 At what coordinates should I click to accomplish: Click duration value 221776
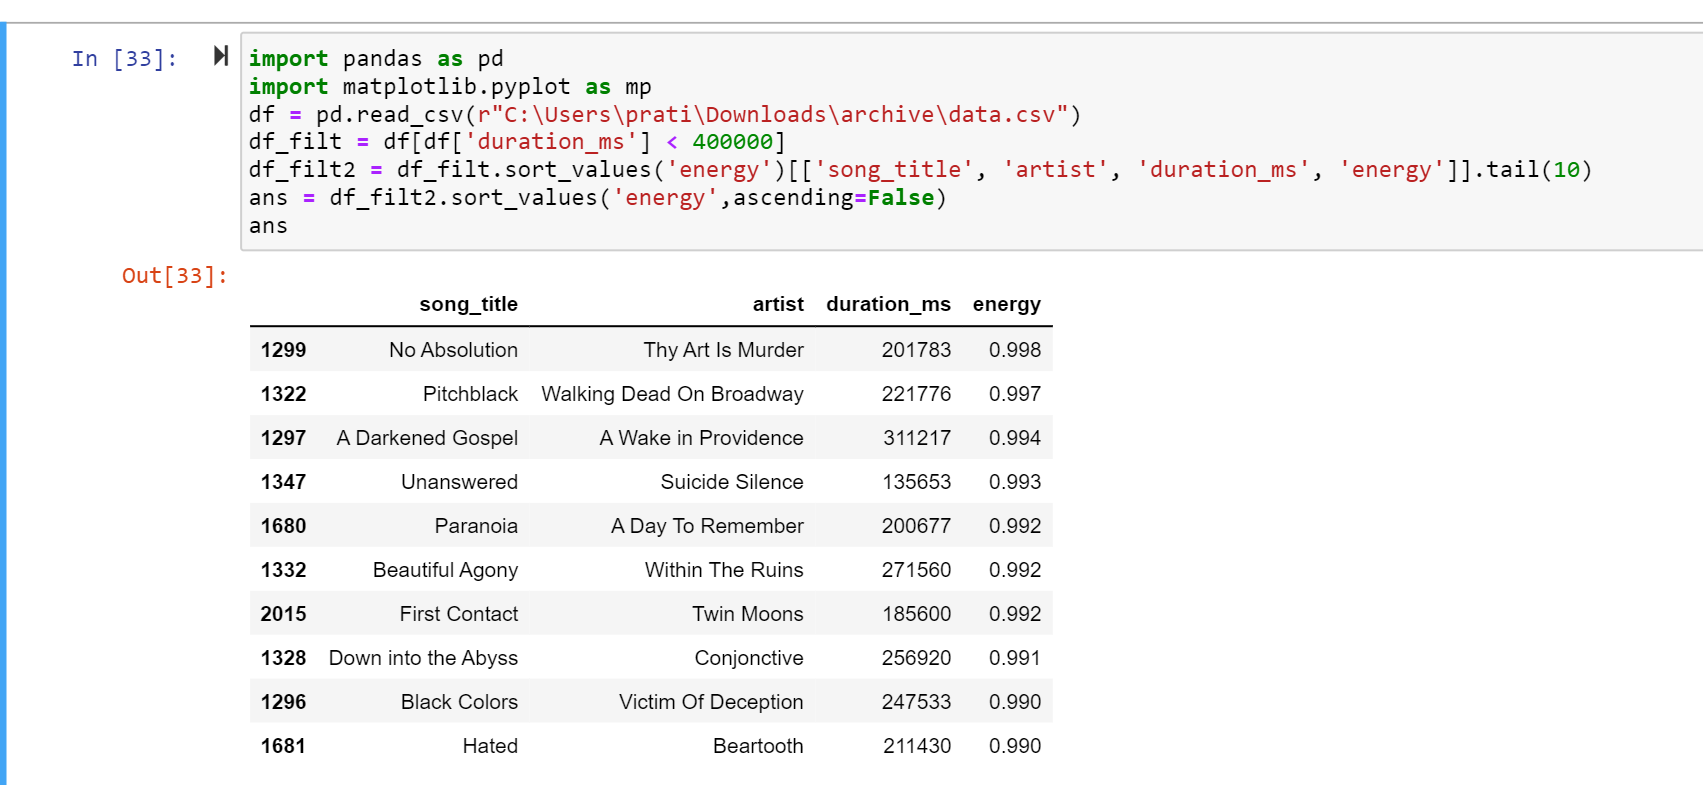click(x=916, y=394)
